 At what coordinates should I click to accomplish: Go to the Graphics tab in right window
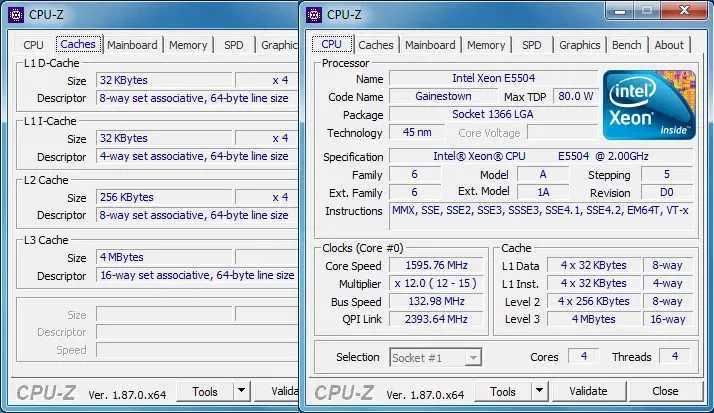coord(579,45)
